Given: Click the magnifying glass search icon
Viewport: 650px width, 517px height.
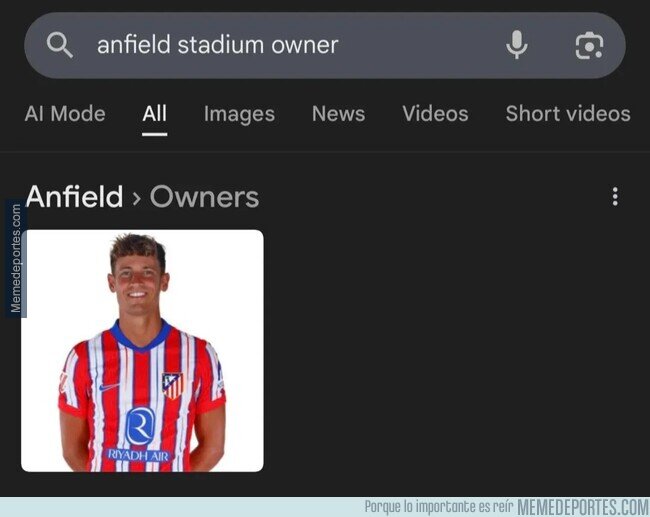Looking at the screenshot, I should point(60,45).
